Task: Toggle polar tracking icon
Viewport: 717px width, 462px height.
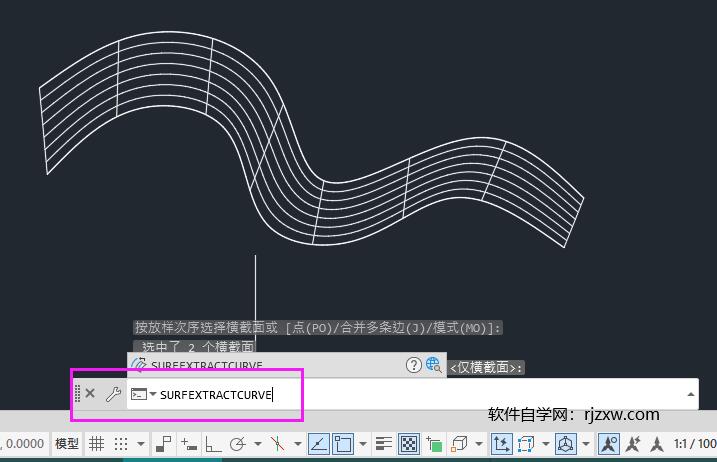Action: pyautogui.click(x=238, y=443)
